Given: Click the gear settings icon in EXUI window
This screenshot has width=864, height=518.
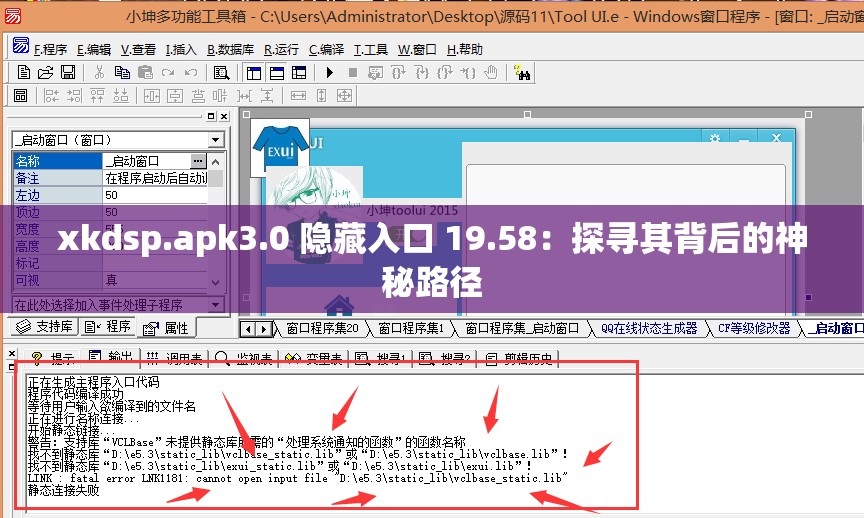Looking at the screenshot, I should (x=715, y=138).
